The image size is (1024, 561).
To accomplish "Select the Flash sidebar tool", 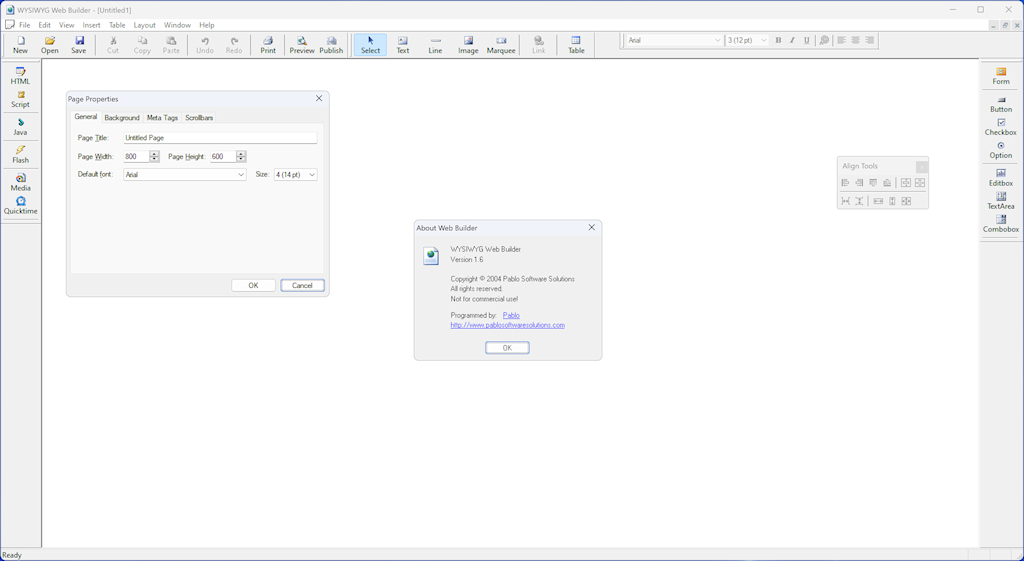I will click(x=20, y=155).
